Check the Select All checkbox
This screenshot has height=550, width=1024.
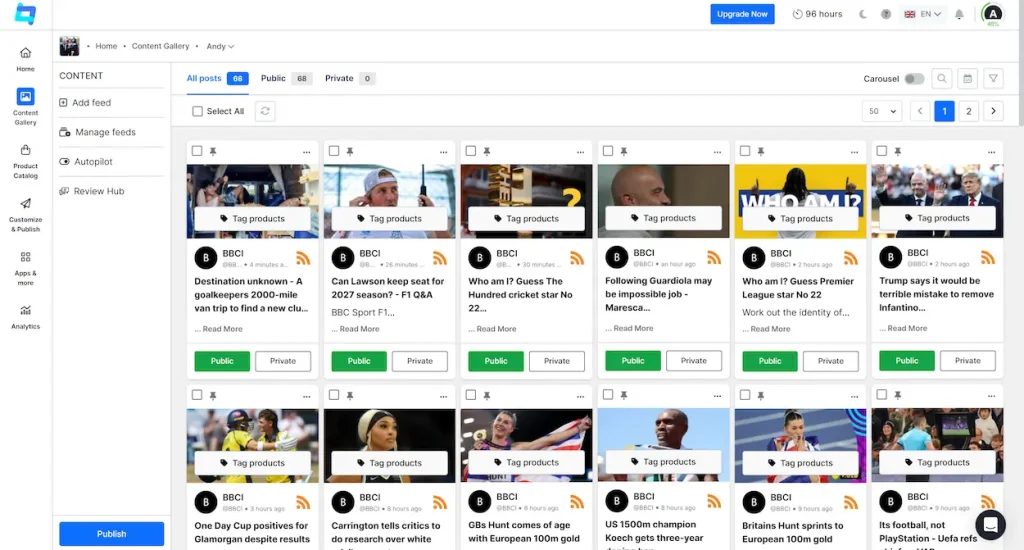[x=197, y=111]
